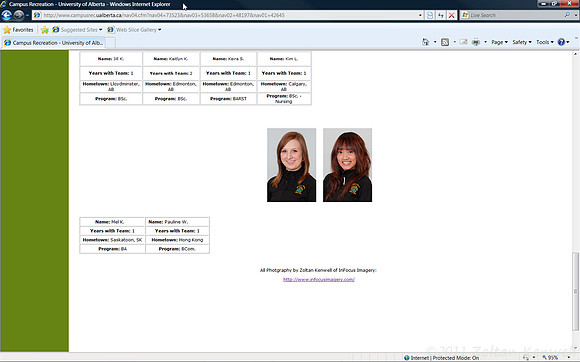Open the Tools menu

point(544,42)
